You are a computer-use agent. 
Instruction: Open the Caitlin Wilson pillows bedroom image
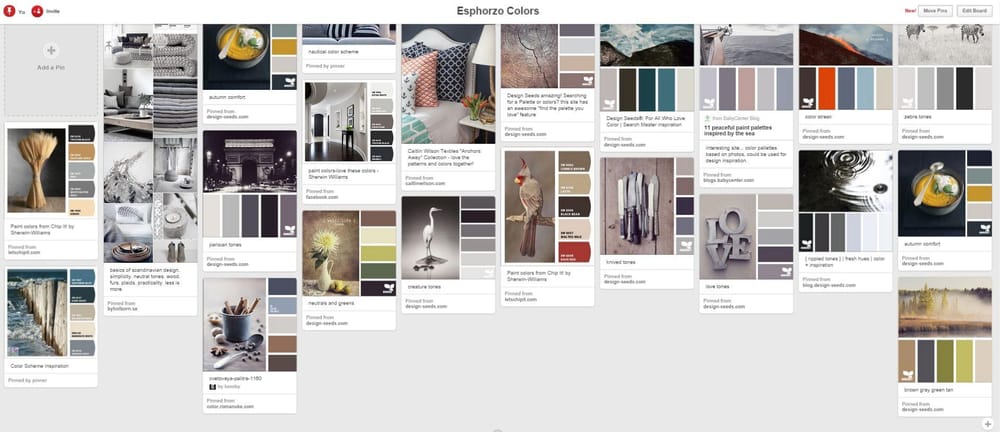tap(448, 84)
